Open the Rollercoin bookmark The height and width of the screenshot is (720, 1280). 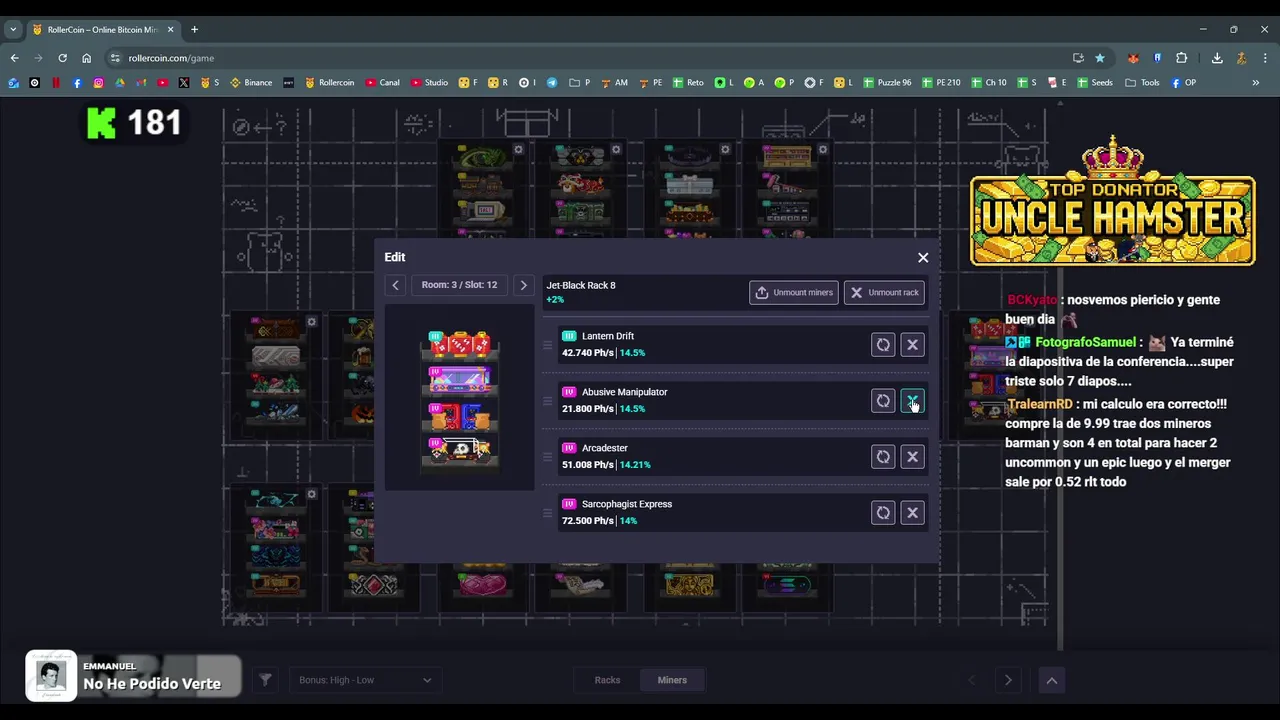(x=329, y=82)
